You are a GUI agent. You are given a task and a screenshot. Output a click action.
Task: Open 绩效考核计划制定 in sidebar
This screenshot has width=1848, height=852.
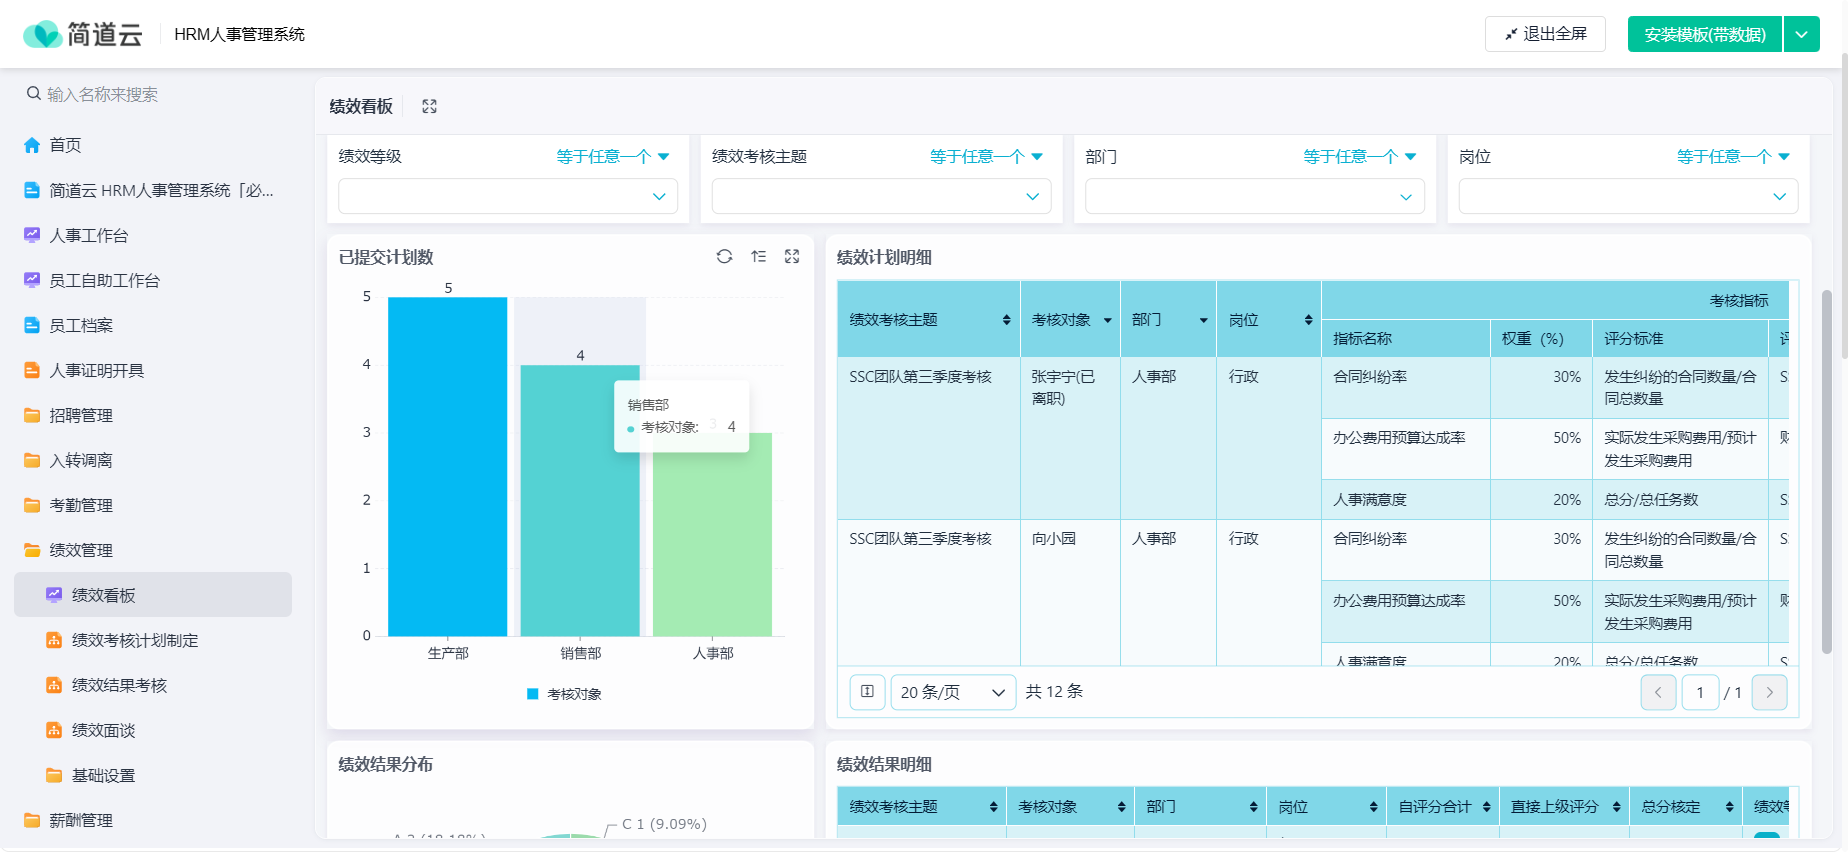[135, 640]
